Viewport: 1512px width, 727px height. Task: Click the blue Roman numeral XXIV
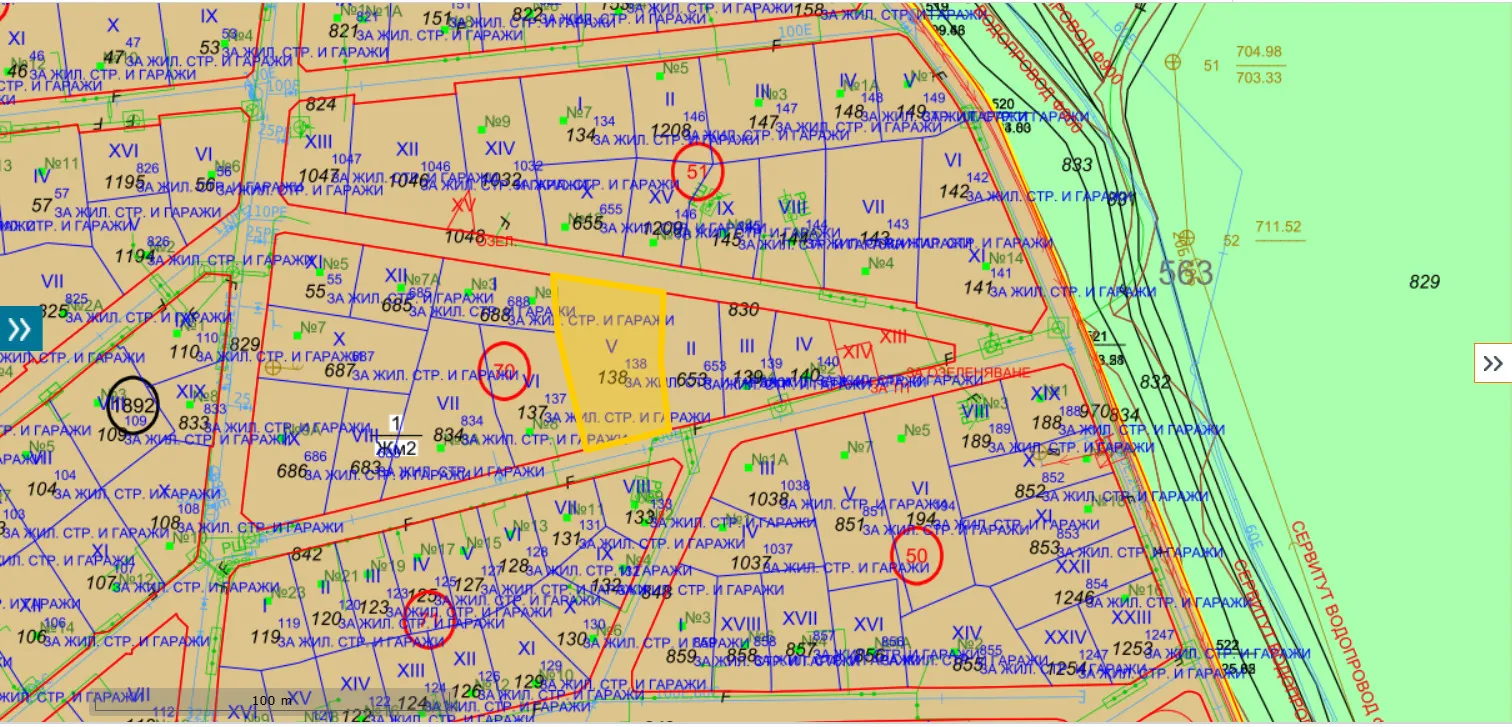click(1065, 637)
